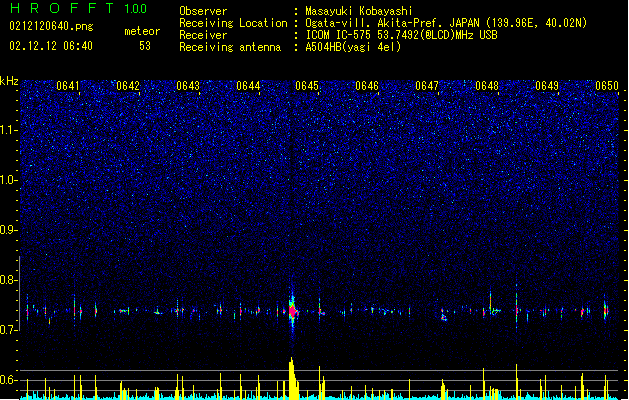The image size is (629, 400).
Task: Click the 1.0 kHz axis label
Action: click(x=9, y=180)
